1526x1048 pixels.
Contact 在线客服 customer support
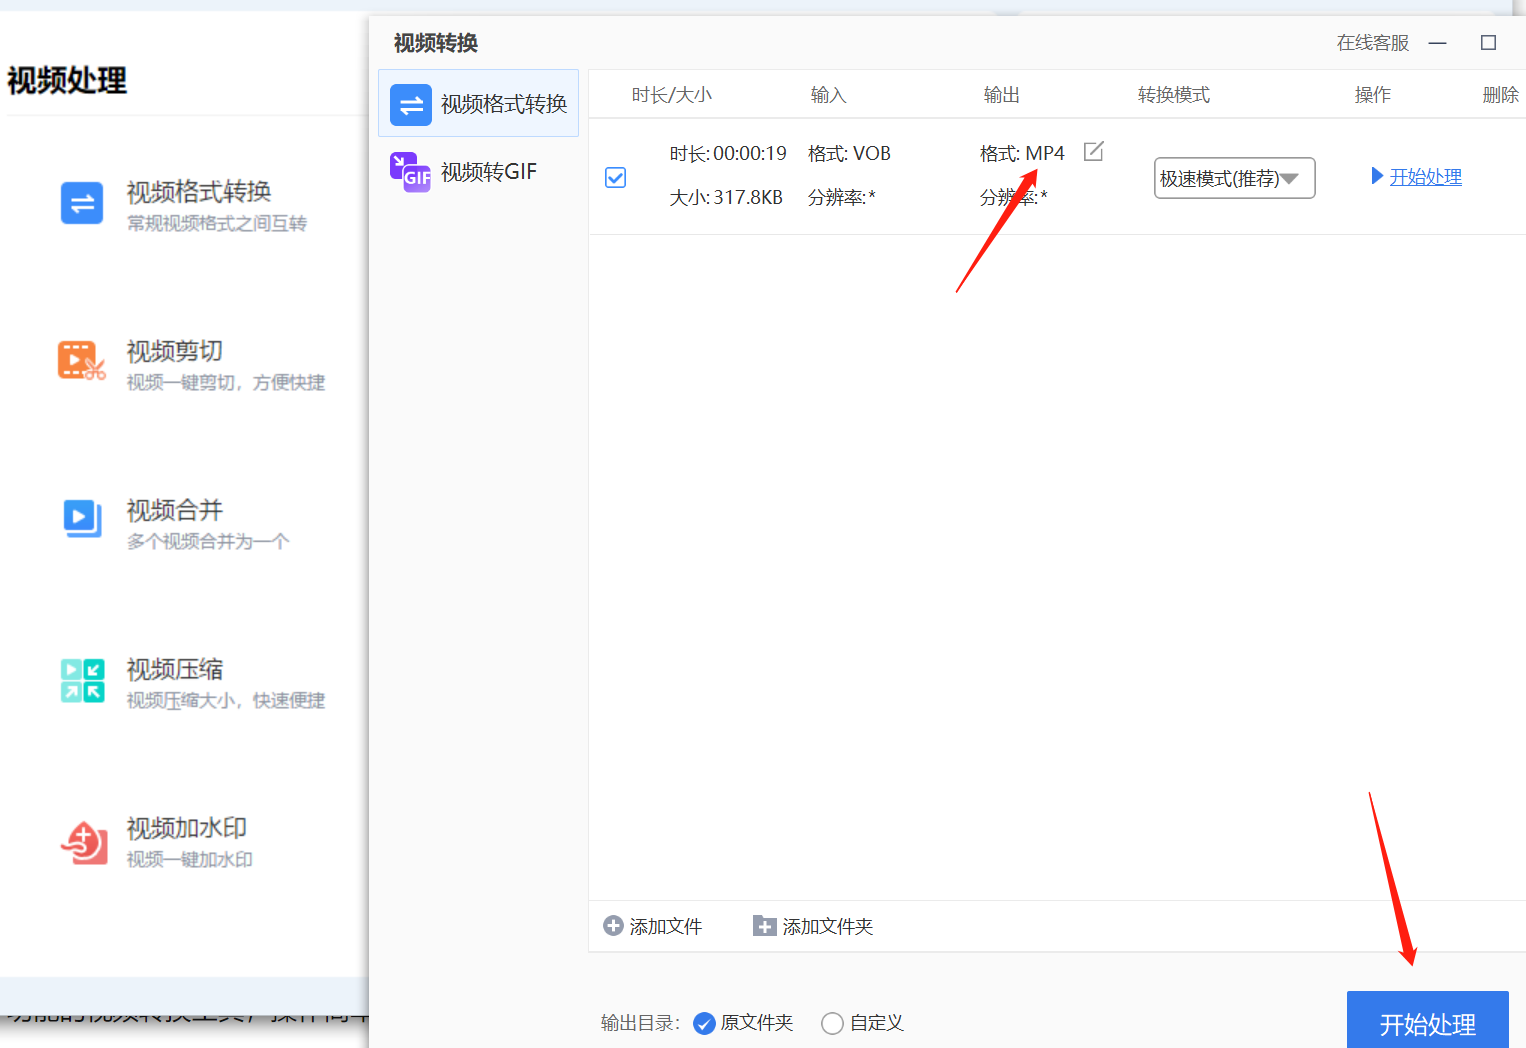click(x=1372, y=43)
